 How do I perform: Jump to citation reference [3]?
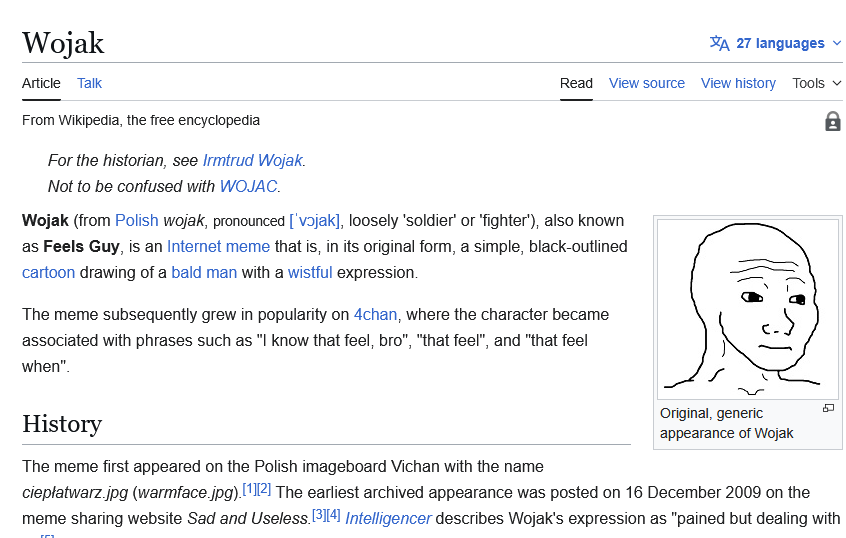pyautogui.click(x=319, y=515)
